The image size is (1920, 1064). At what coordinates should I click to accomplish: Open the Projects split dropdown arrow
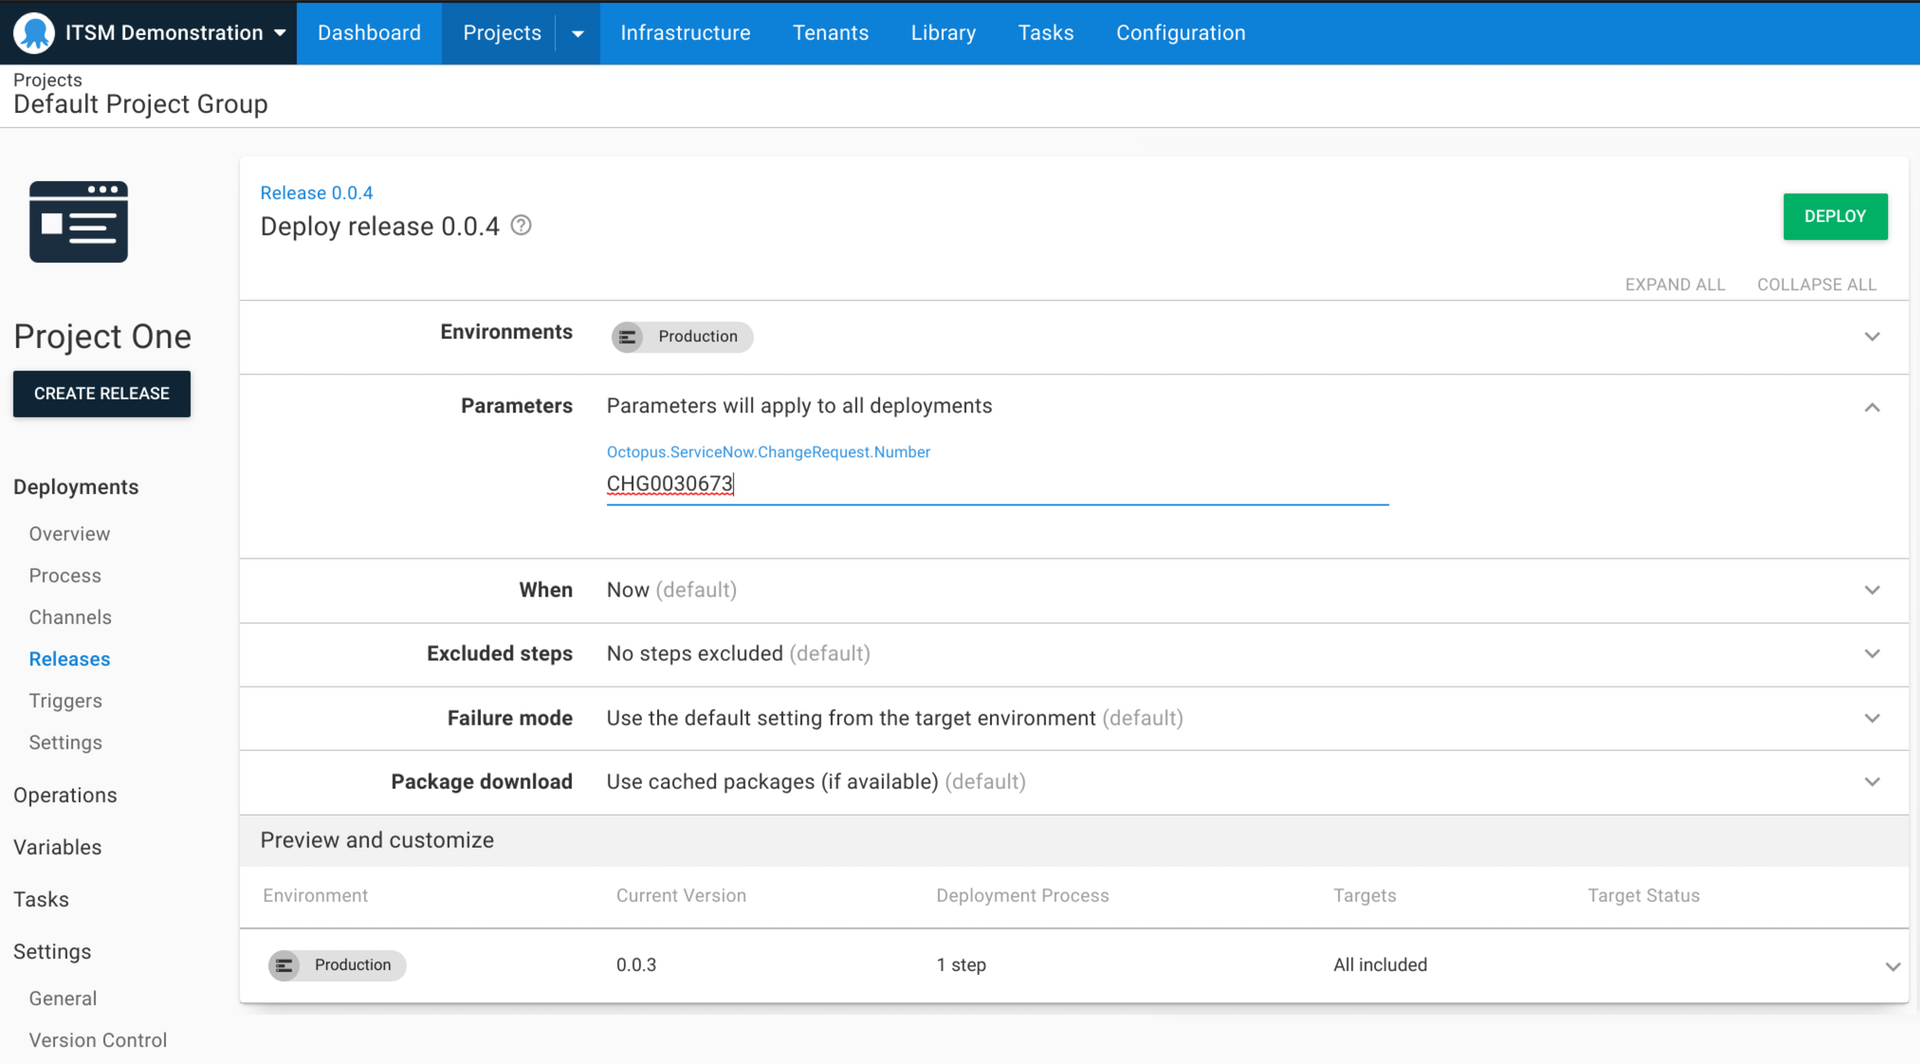tap(576, 33)
